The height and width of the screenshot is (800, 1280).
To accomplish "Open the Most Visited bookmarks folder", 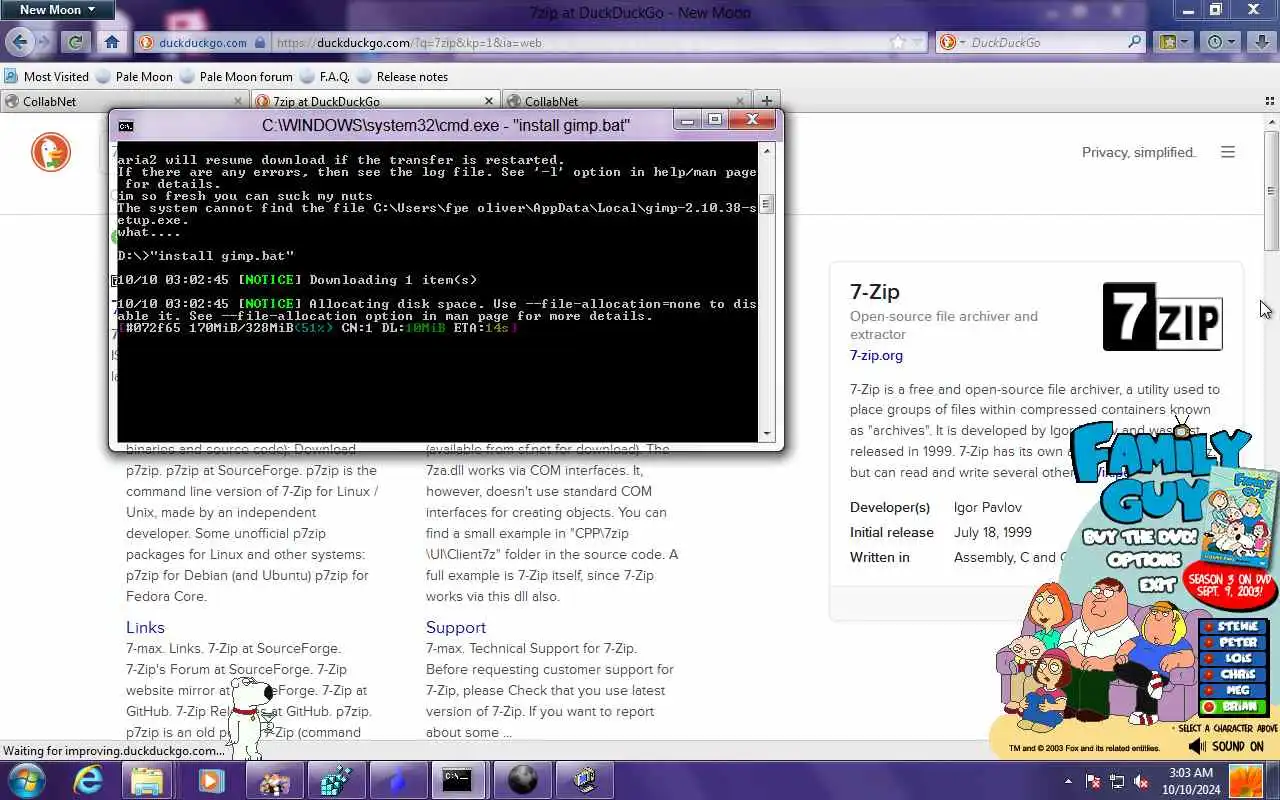I will tap(46, 77).
